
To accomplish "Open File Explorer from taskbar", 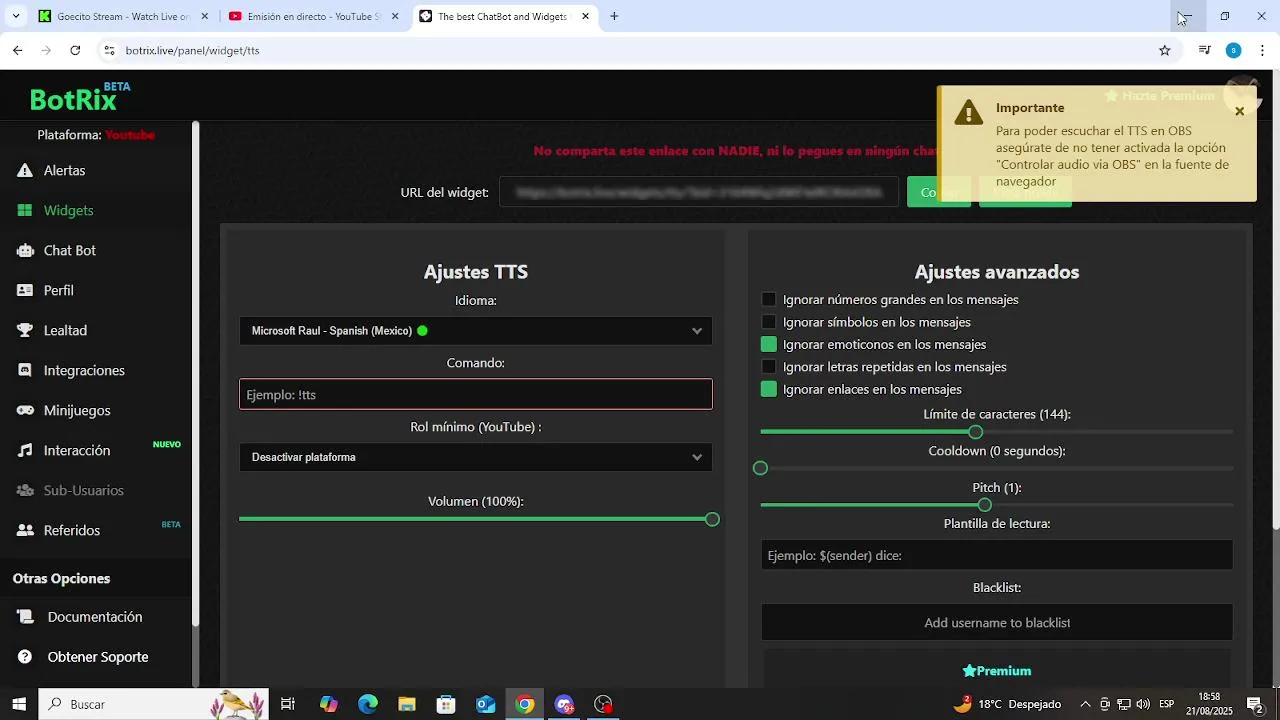I will (x=407, y=704).
